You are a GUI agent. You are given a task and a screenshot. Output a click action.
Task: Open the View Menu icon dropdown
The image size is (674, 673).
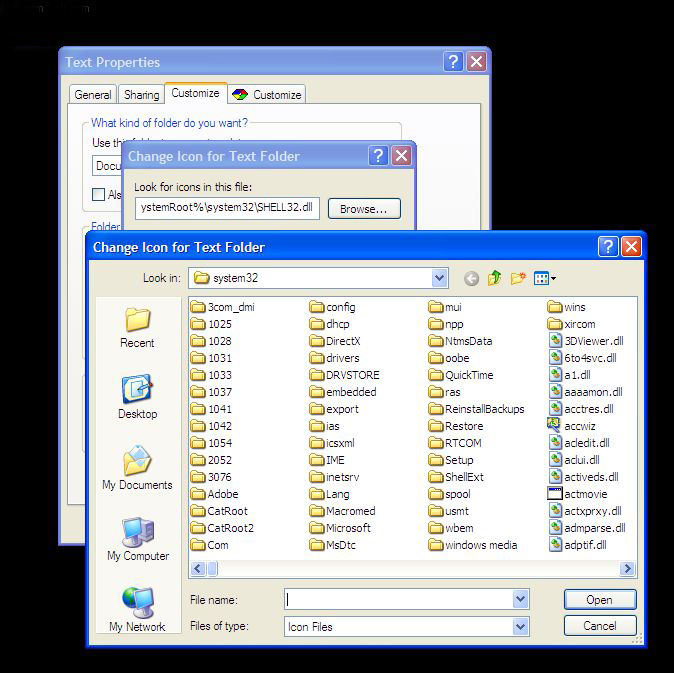point(545,278)
